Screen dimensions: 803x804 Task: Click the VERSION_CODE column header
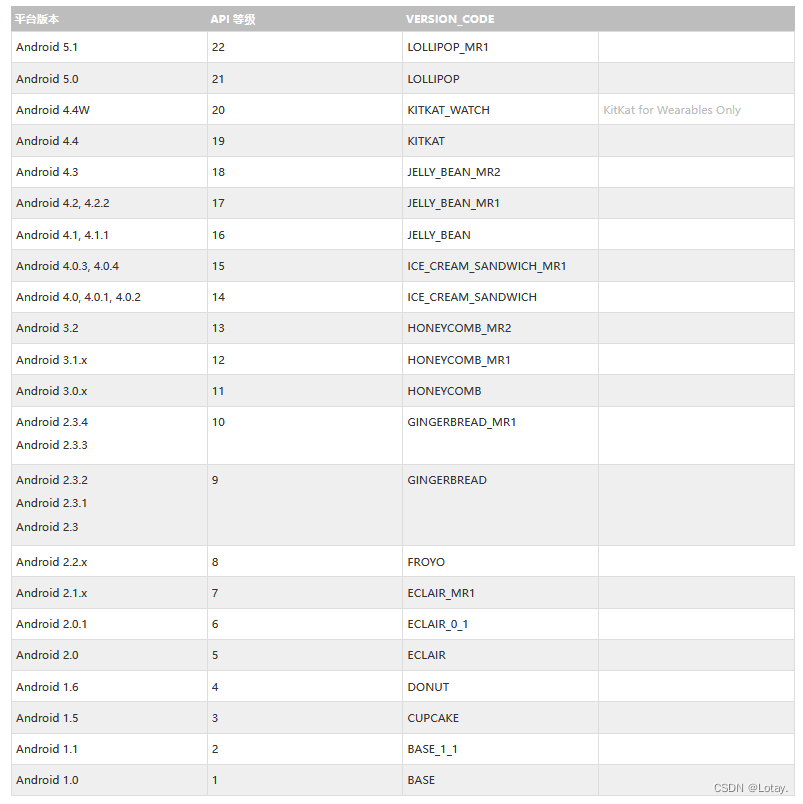(x=450, y=18)
